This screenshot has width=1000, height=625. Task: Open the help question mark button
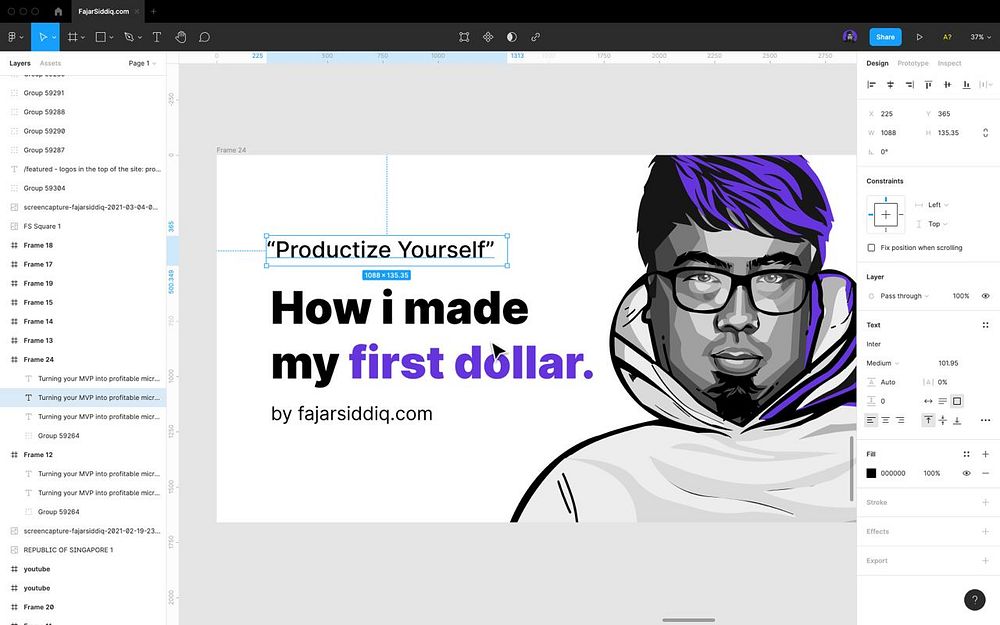(974, 599)
